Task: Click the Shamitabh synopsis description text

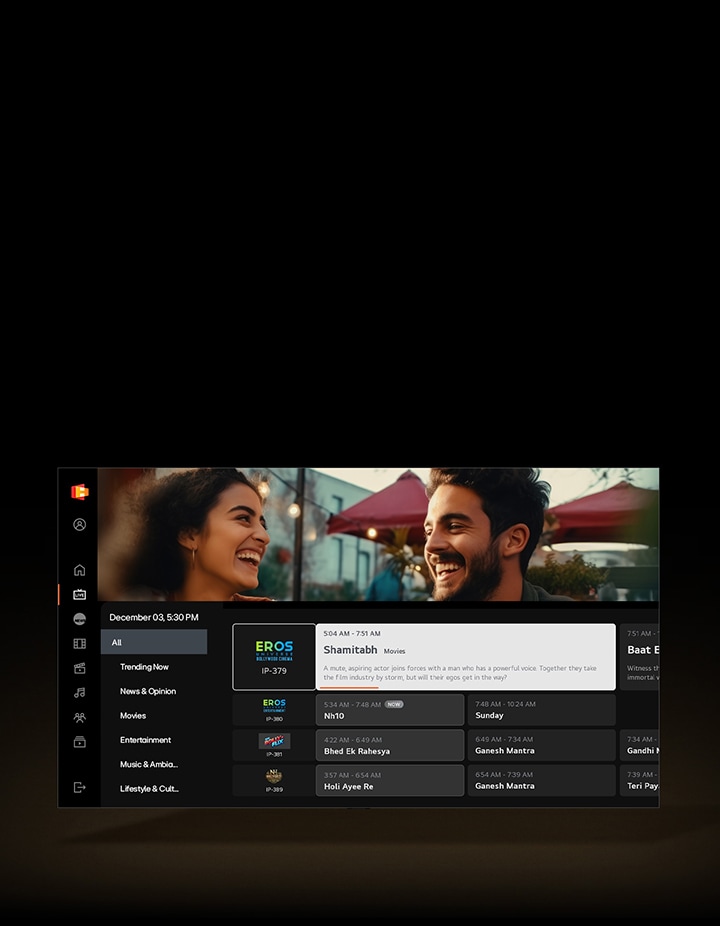Action: (460, 673)
